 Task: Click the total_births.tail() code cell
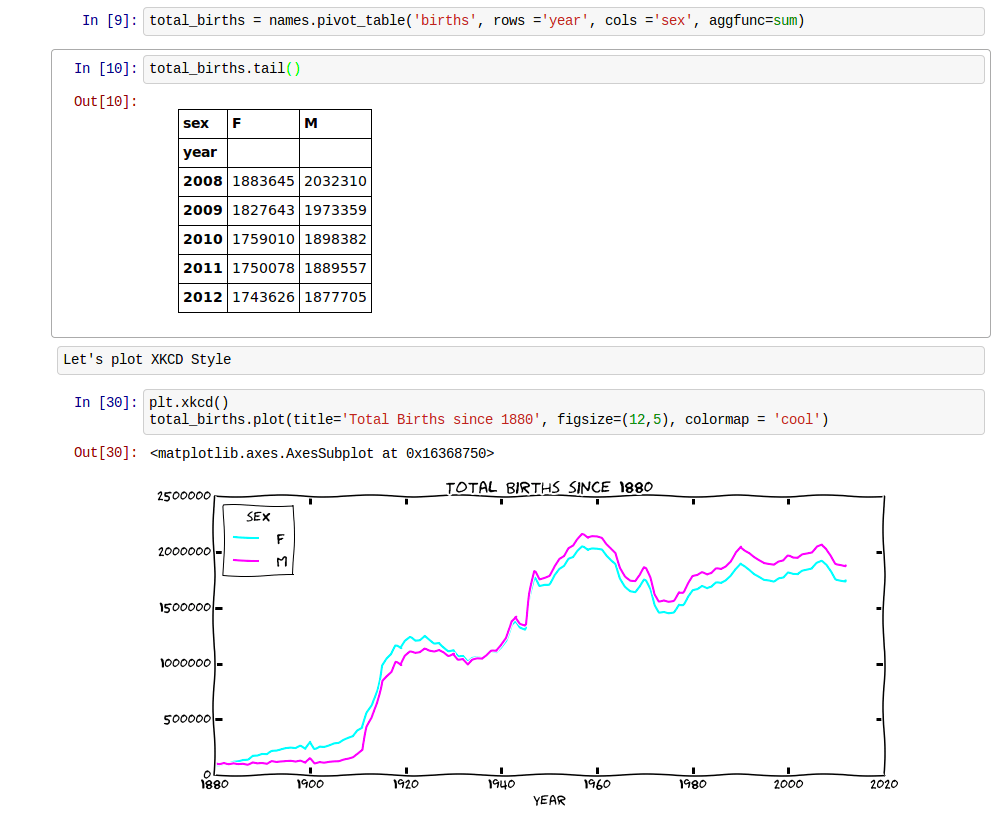click(563, 69)
